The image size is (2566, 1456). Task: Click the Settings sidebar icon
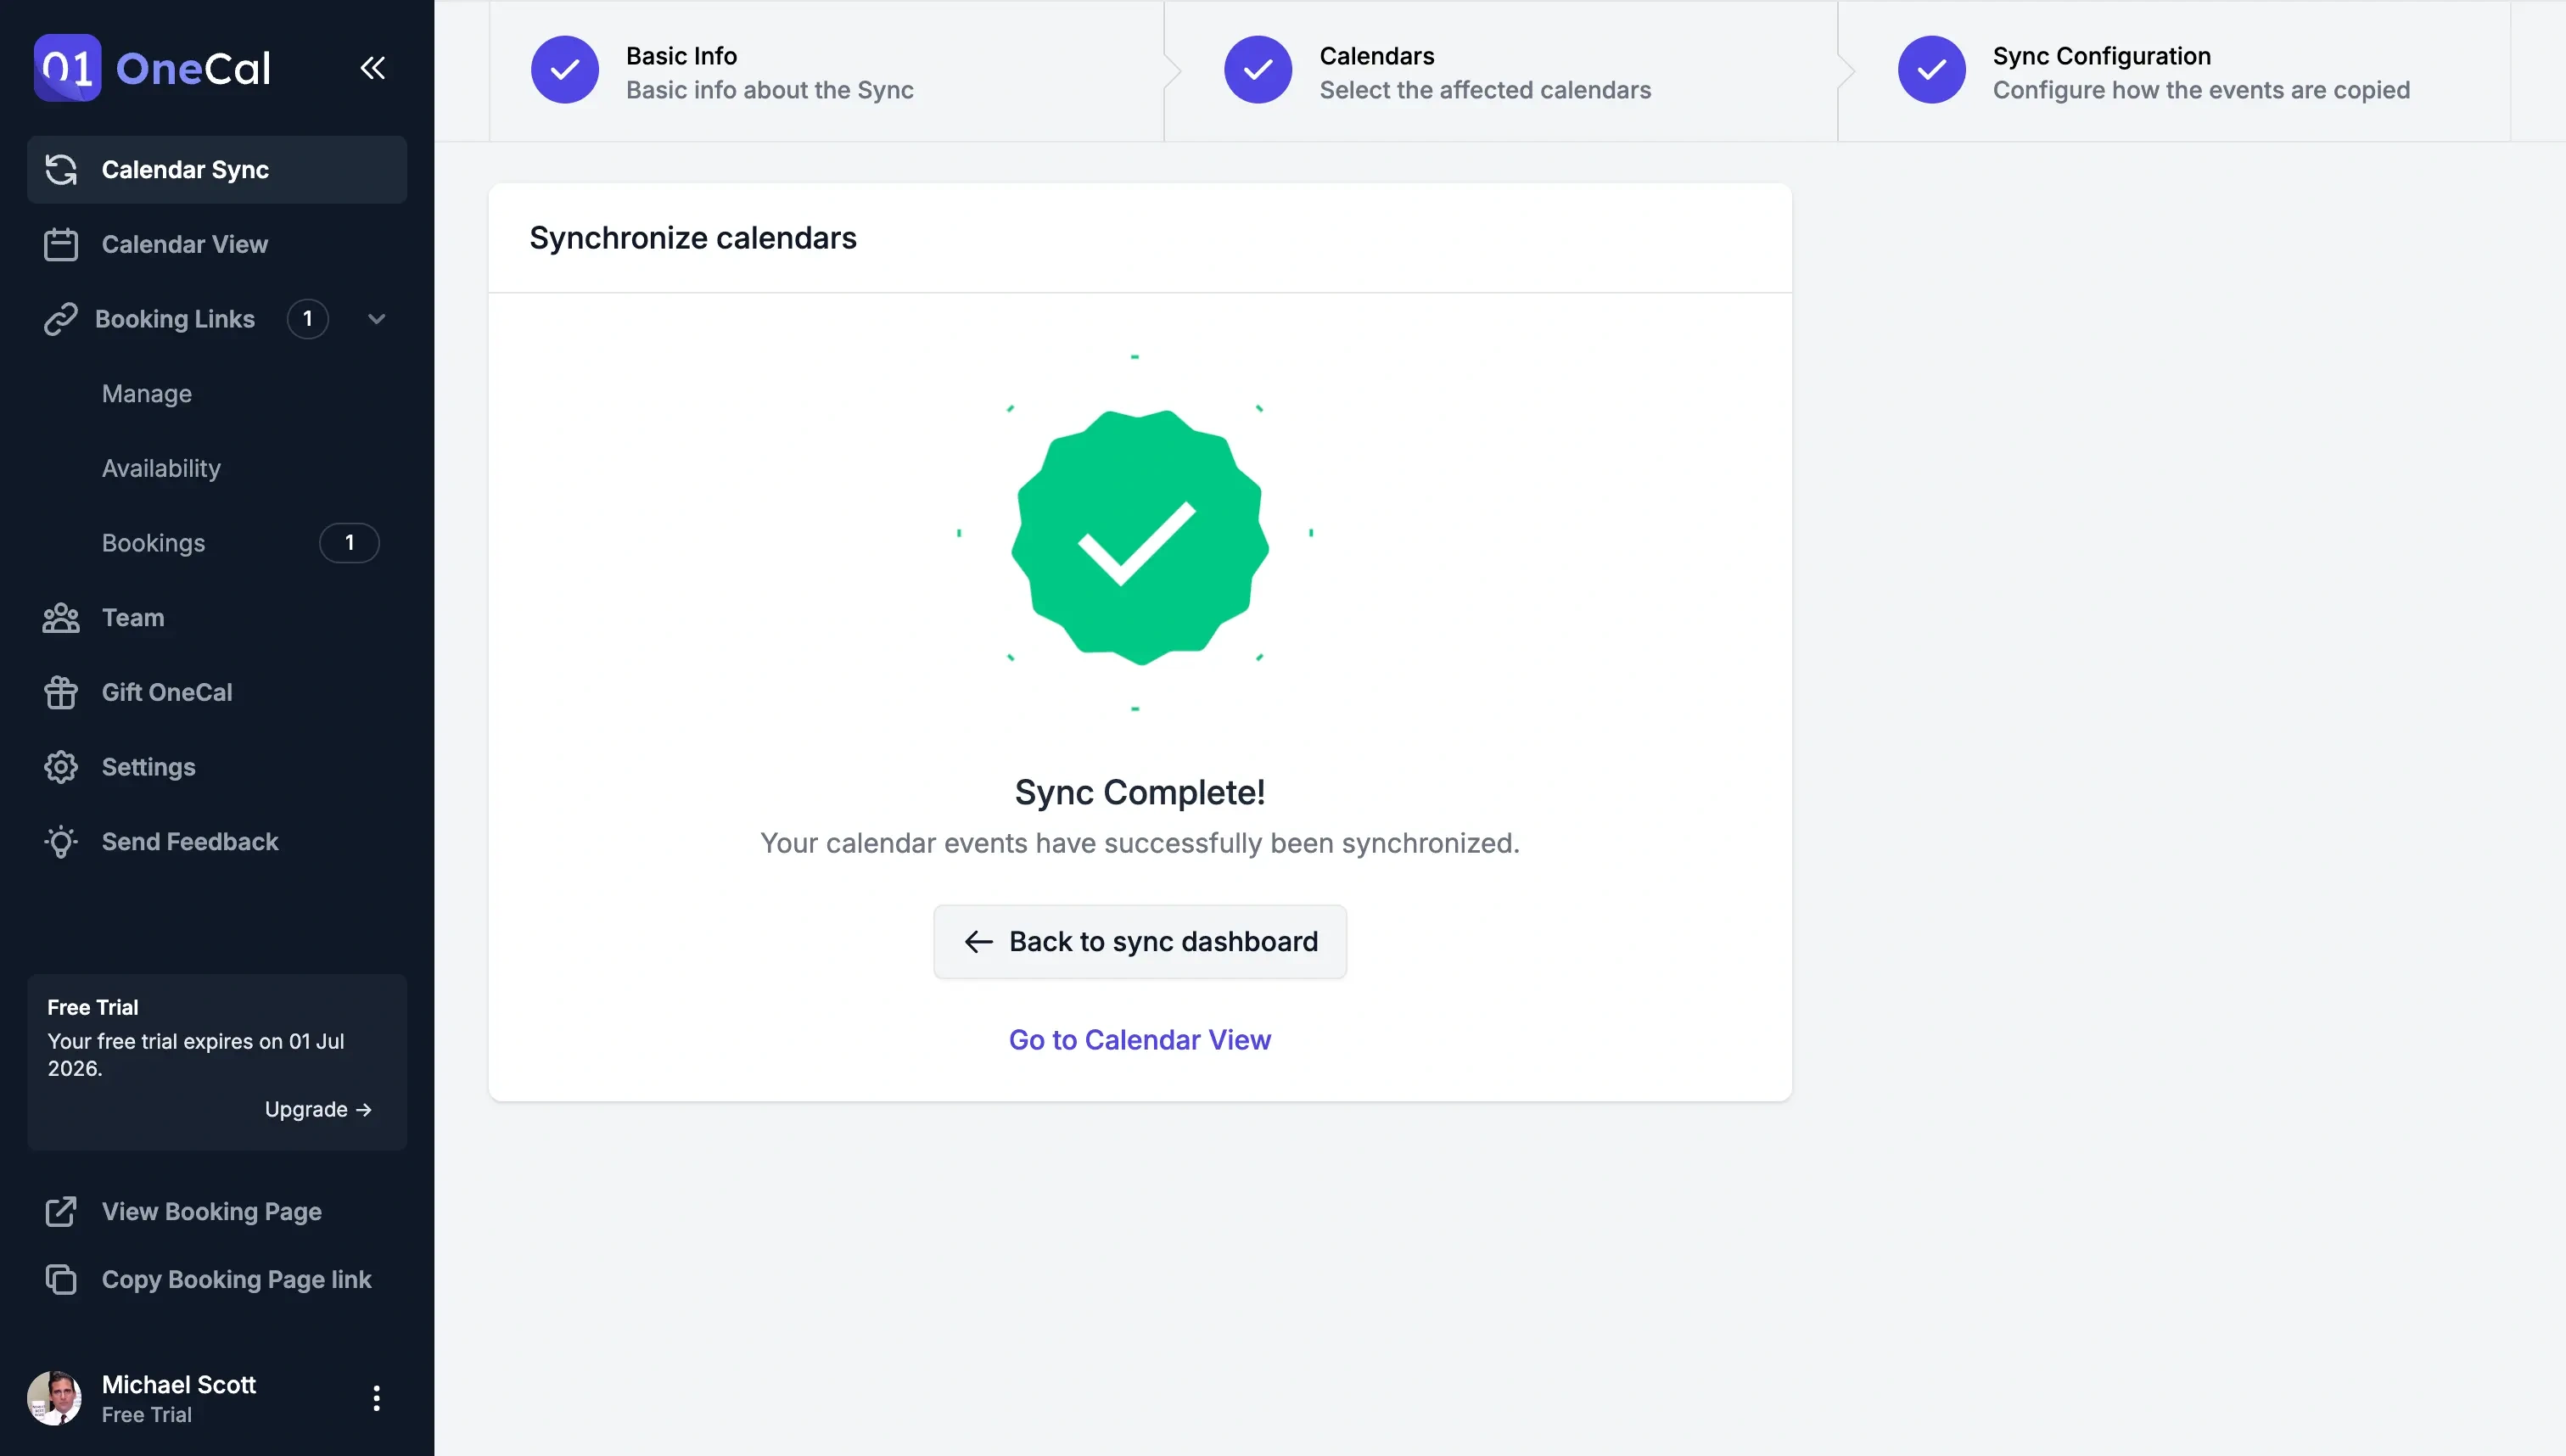point(60,767)
